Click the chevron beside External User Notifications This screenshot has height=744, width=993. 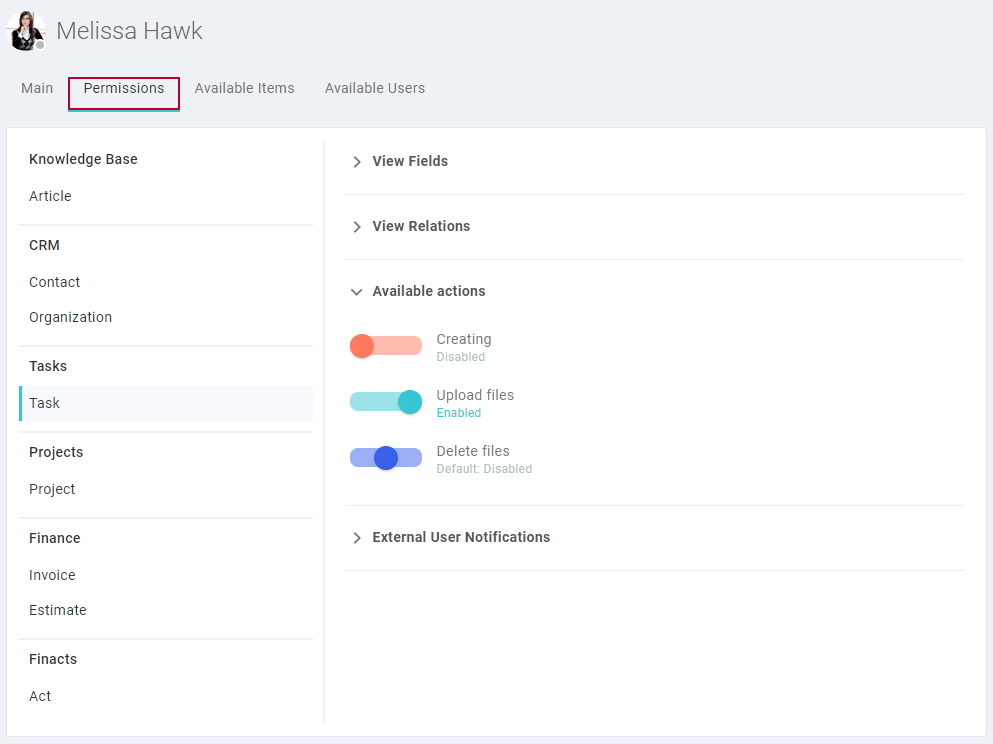pos(357,538)
